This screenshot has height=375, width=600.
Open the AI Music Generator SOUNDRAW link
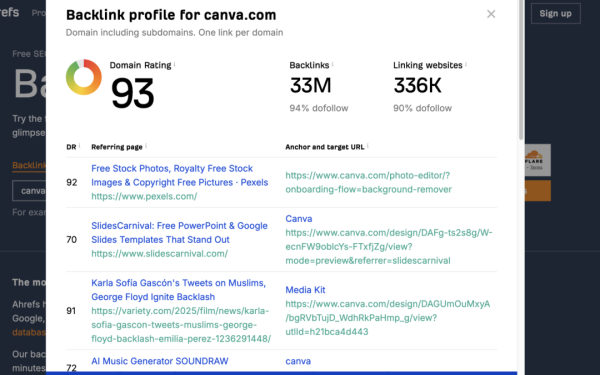coord(160,361)
